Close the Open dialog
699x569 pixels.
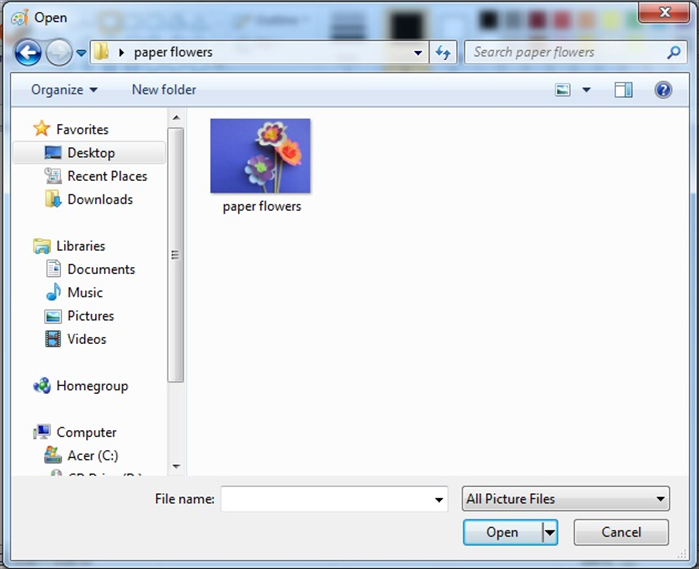664,12
